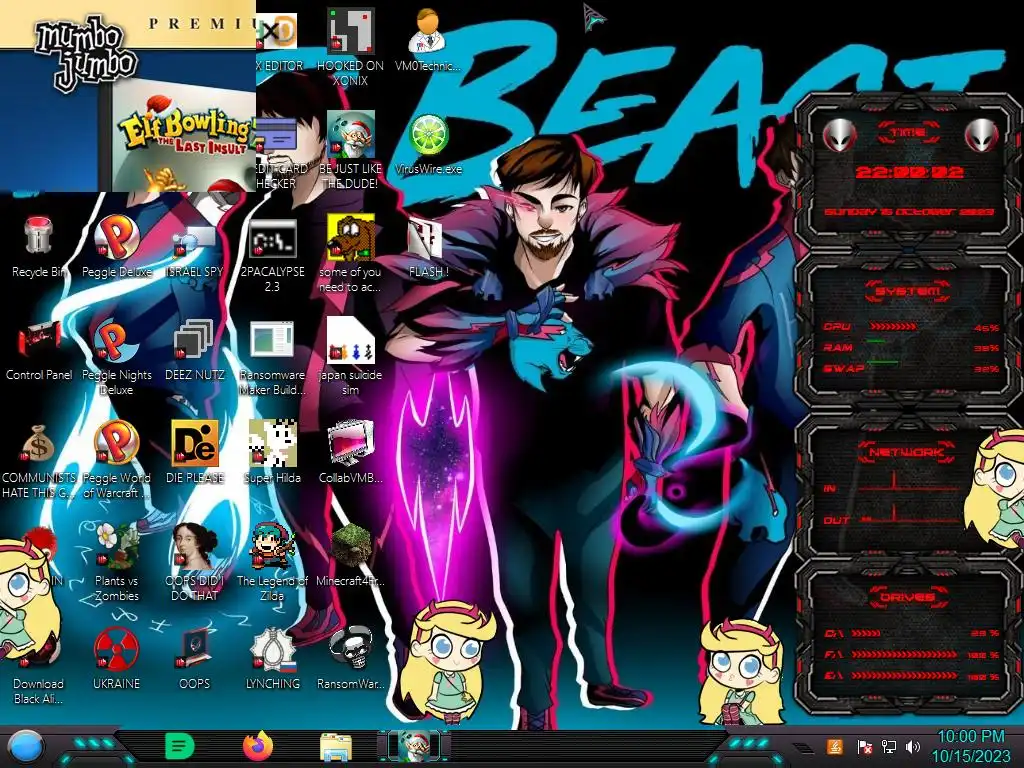
Task: Select the CollabVMB... icon
Action: (350, 444)
